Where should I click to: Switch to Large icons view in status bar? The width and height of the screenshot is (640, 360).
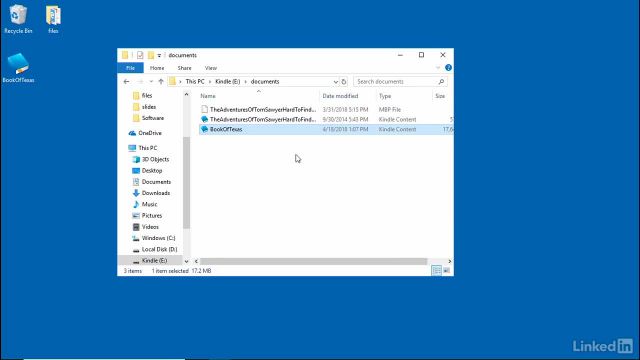pyautogui.click(x=447, y=271)
